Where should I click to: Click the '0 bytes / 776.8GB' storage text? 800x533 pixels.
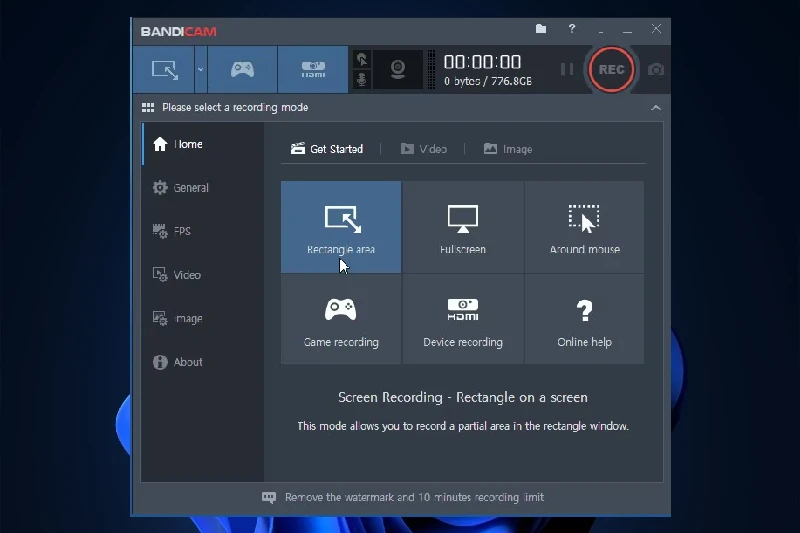click(x=488, y=81)
